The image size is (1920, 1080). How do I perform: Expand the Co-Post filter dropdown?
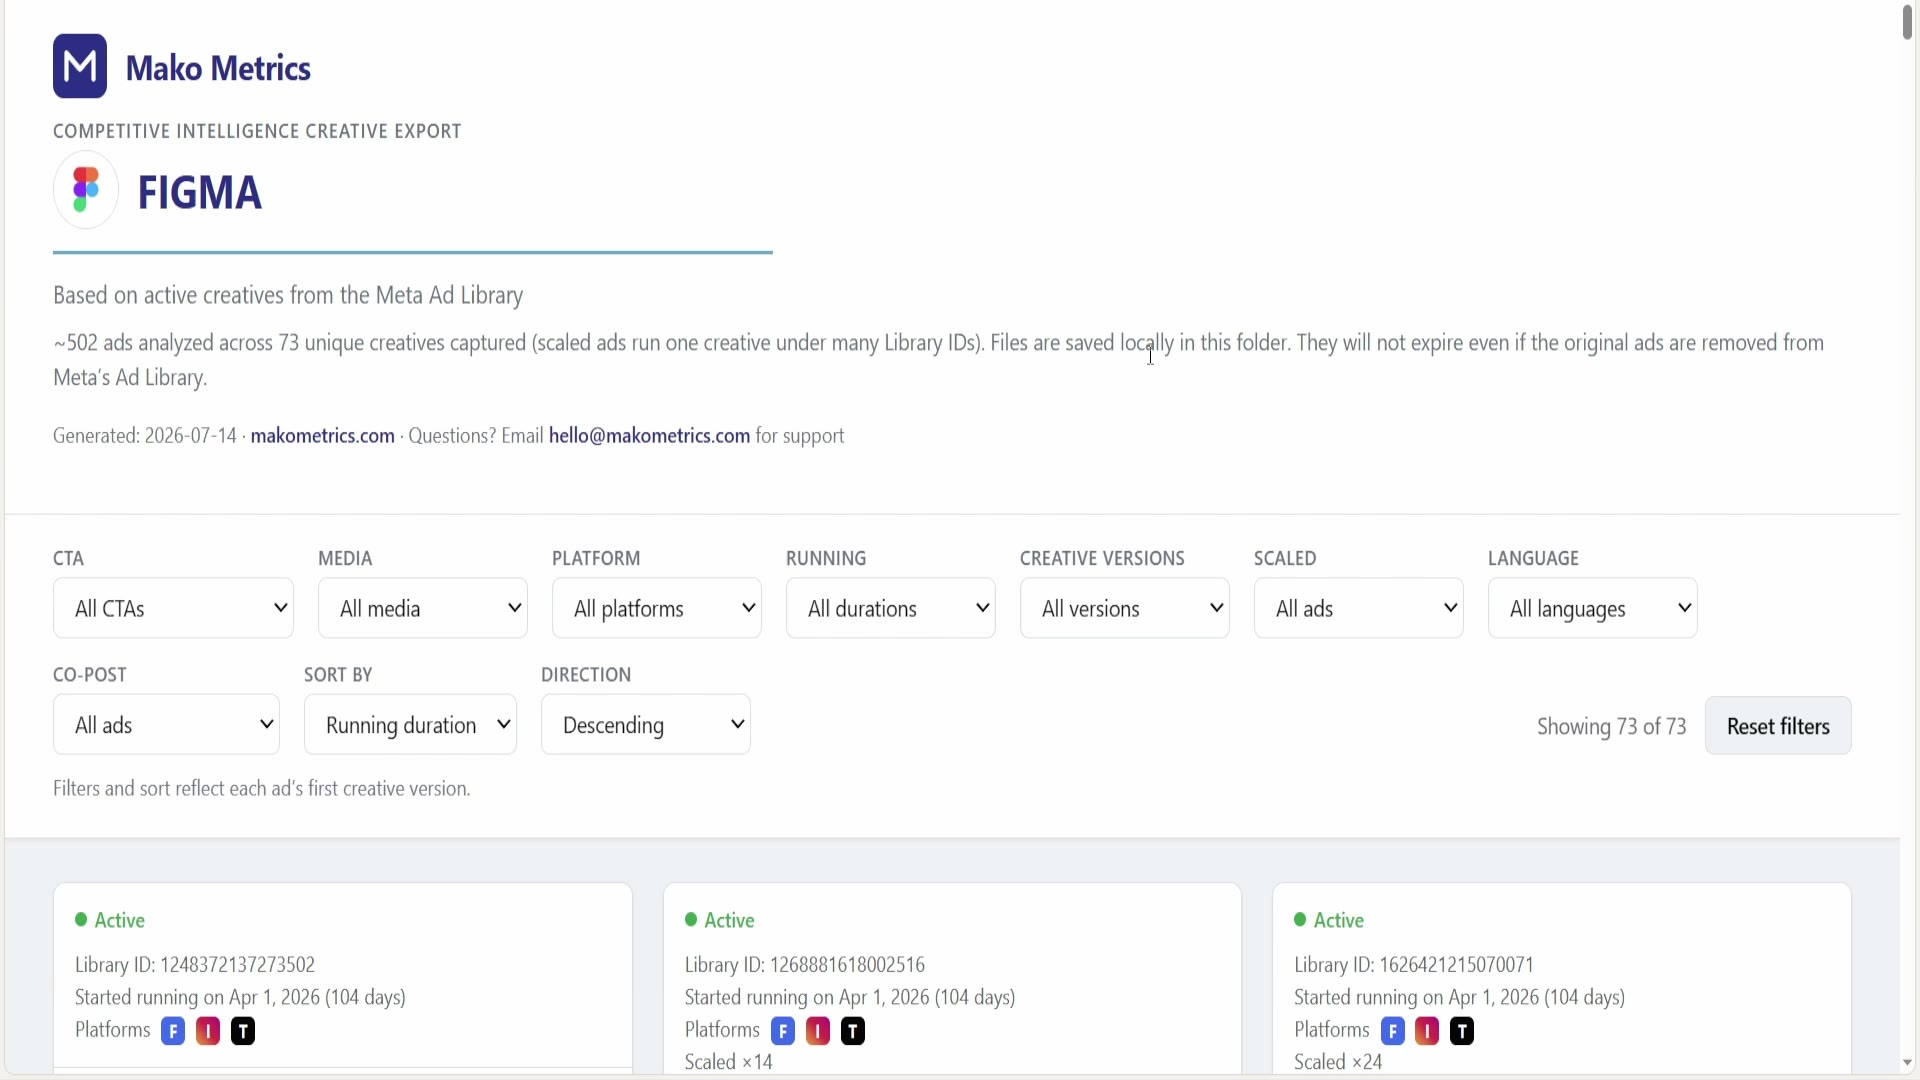pyautogui.click(x=166, y=725)
